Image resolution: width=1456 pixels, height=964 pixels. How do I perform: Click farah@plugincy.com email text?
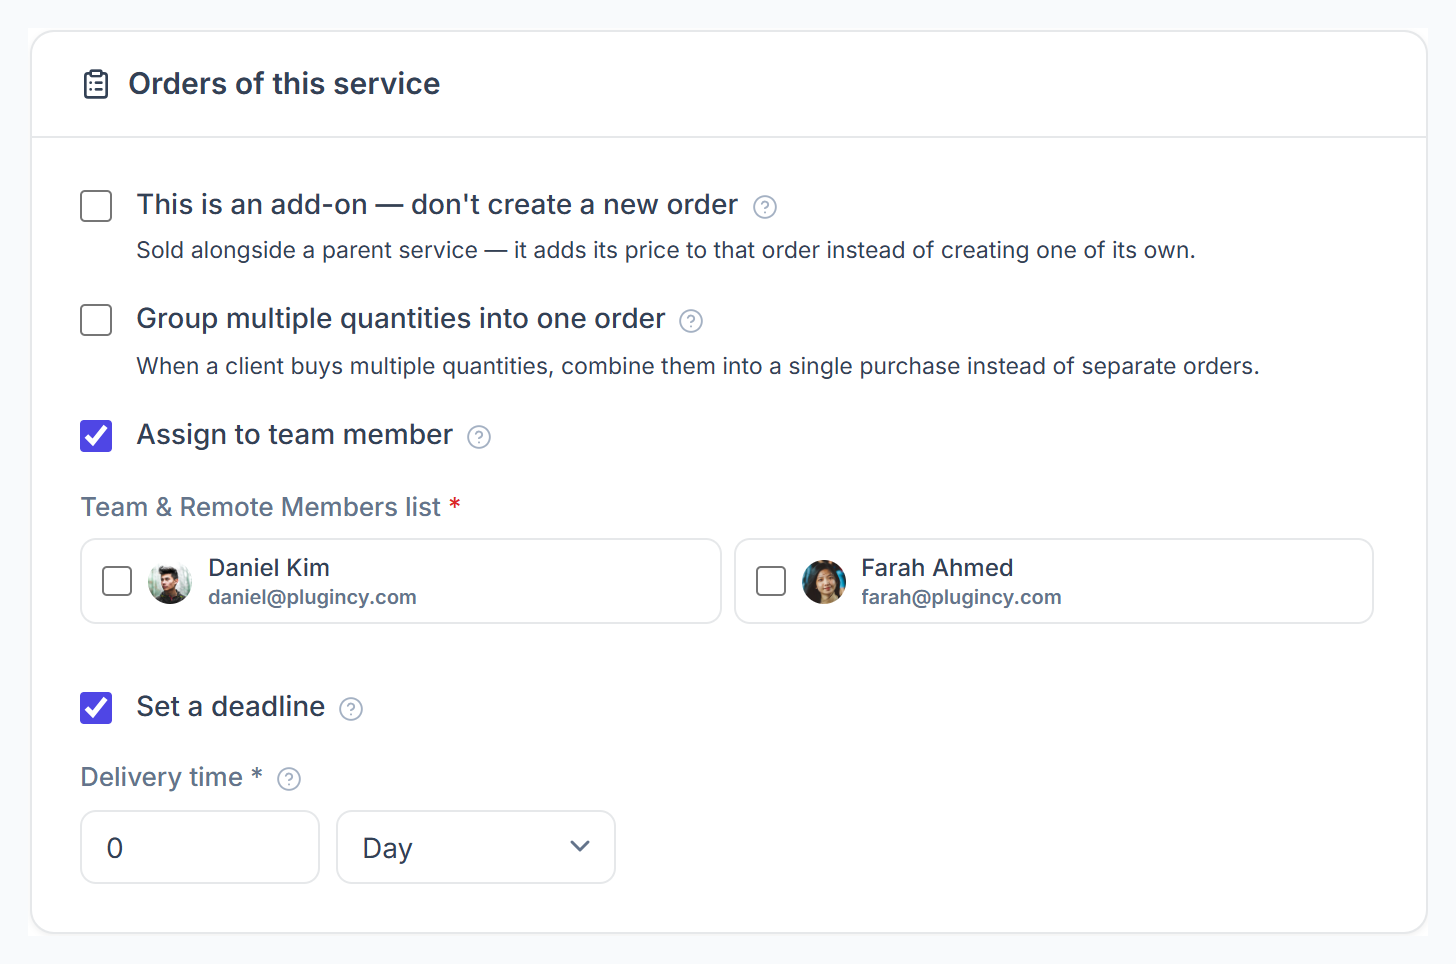point(961,597)
